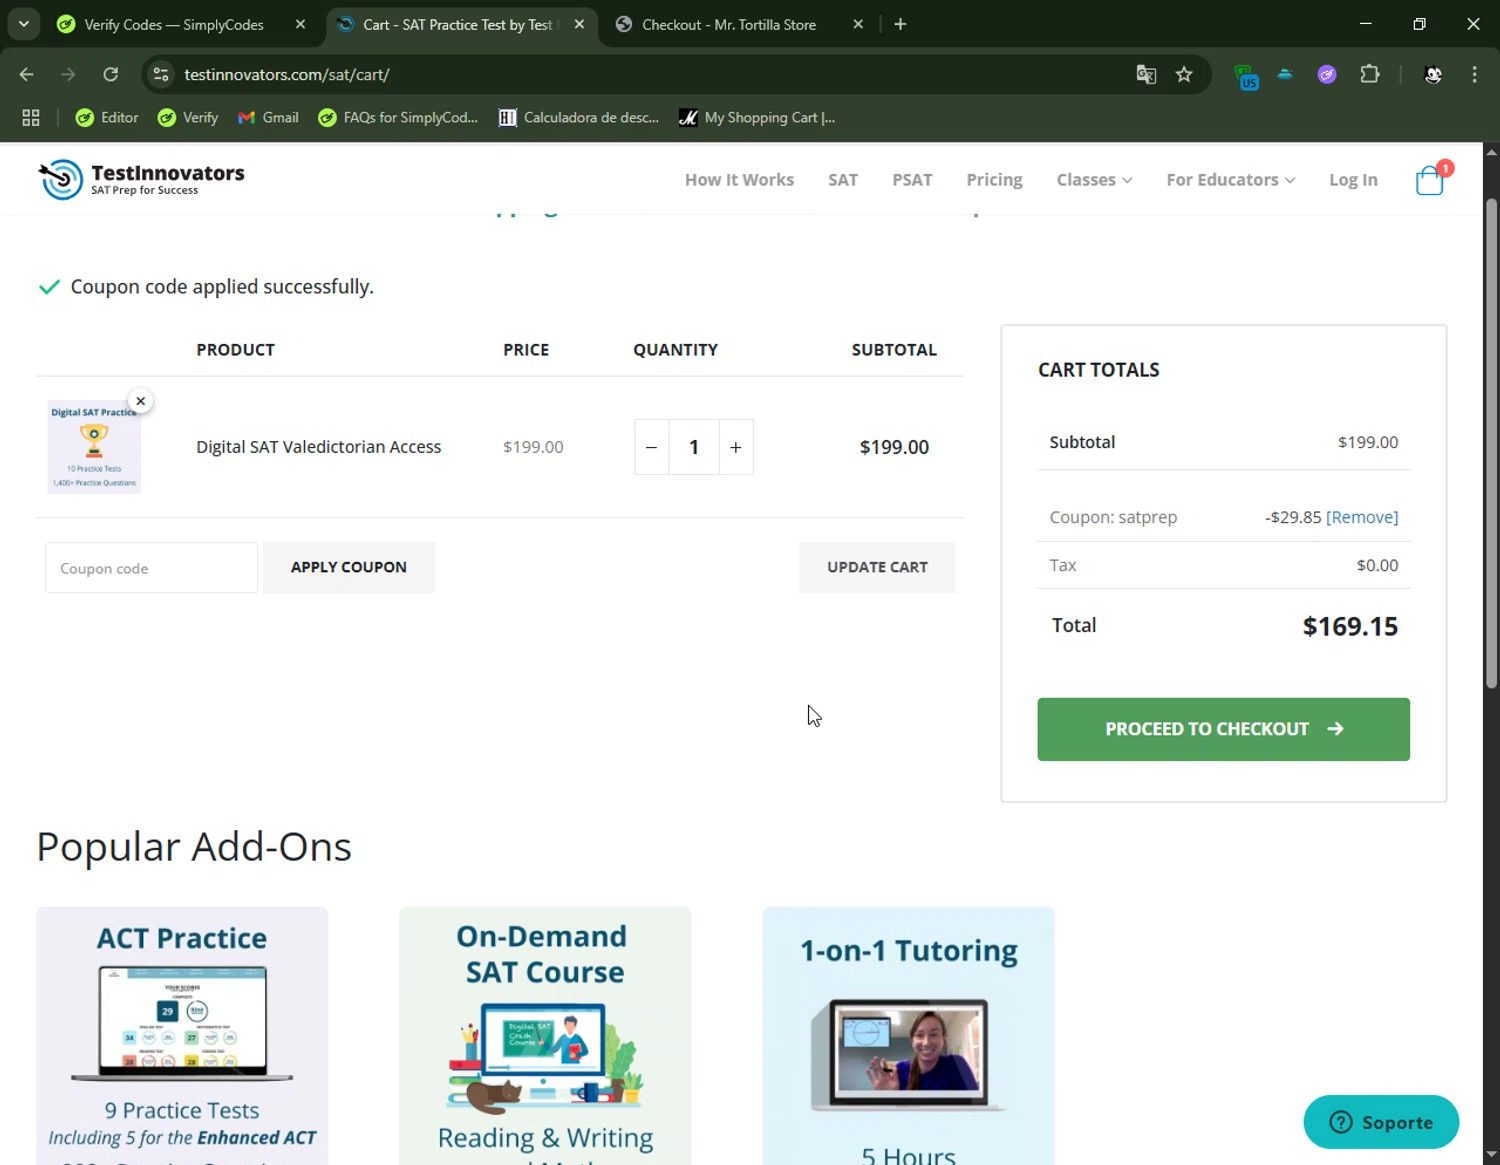1500x1165 pixels.
Task: Go forward in browser history
Action: (68, 74)
